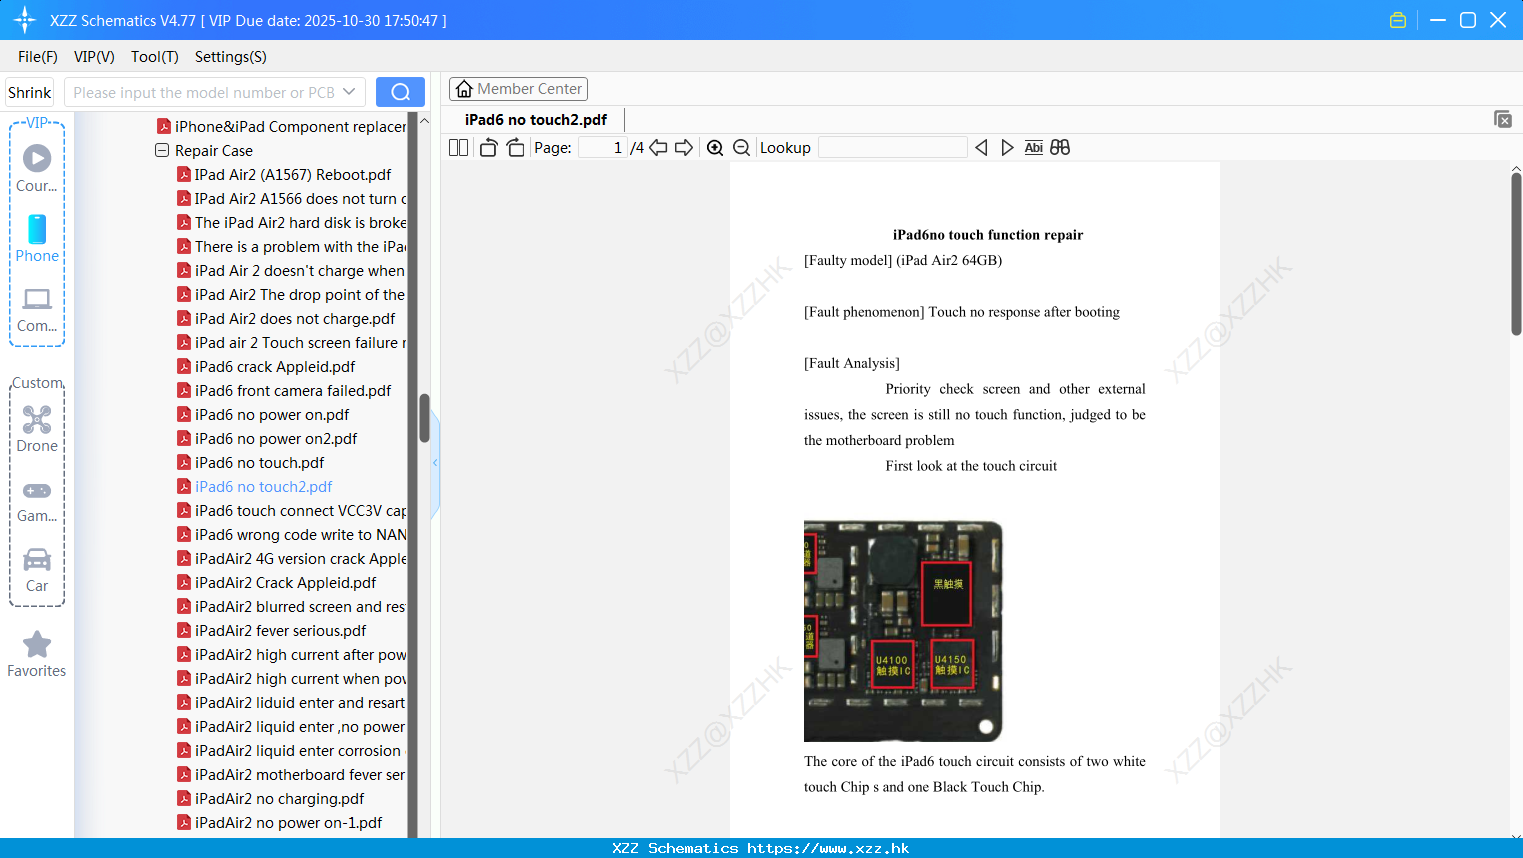Open the Game console category

point(37,500)
